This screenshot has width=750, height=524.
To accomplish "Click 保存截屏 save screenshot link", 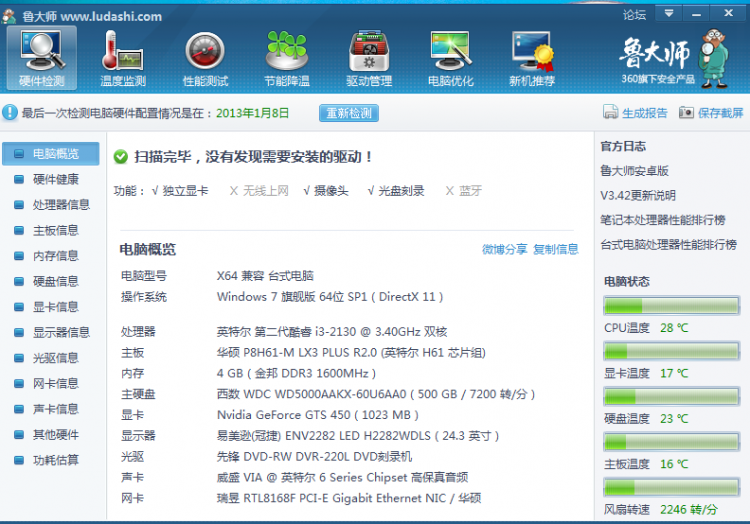I will [x=720, y=113].
